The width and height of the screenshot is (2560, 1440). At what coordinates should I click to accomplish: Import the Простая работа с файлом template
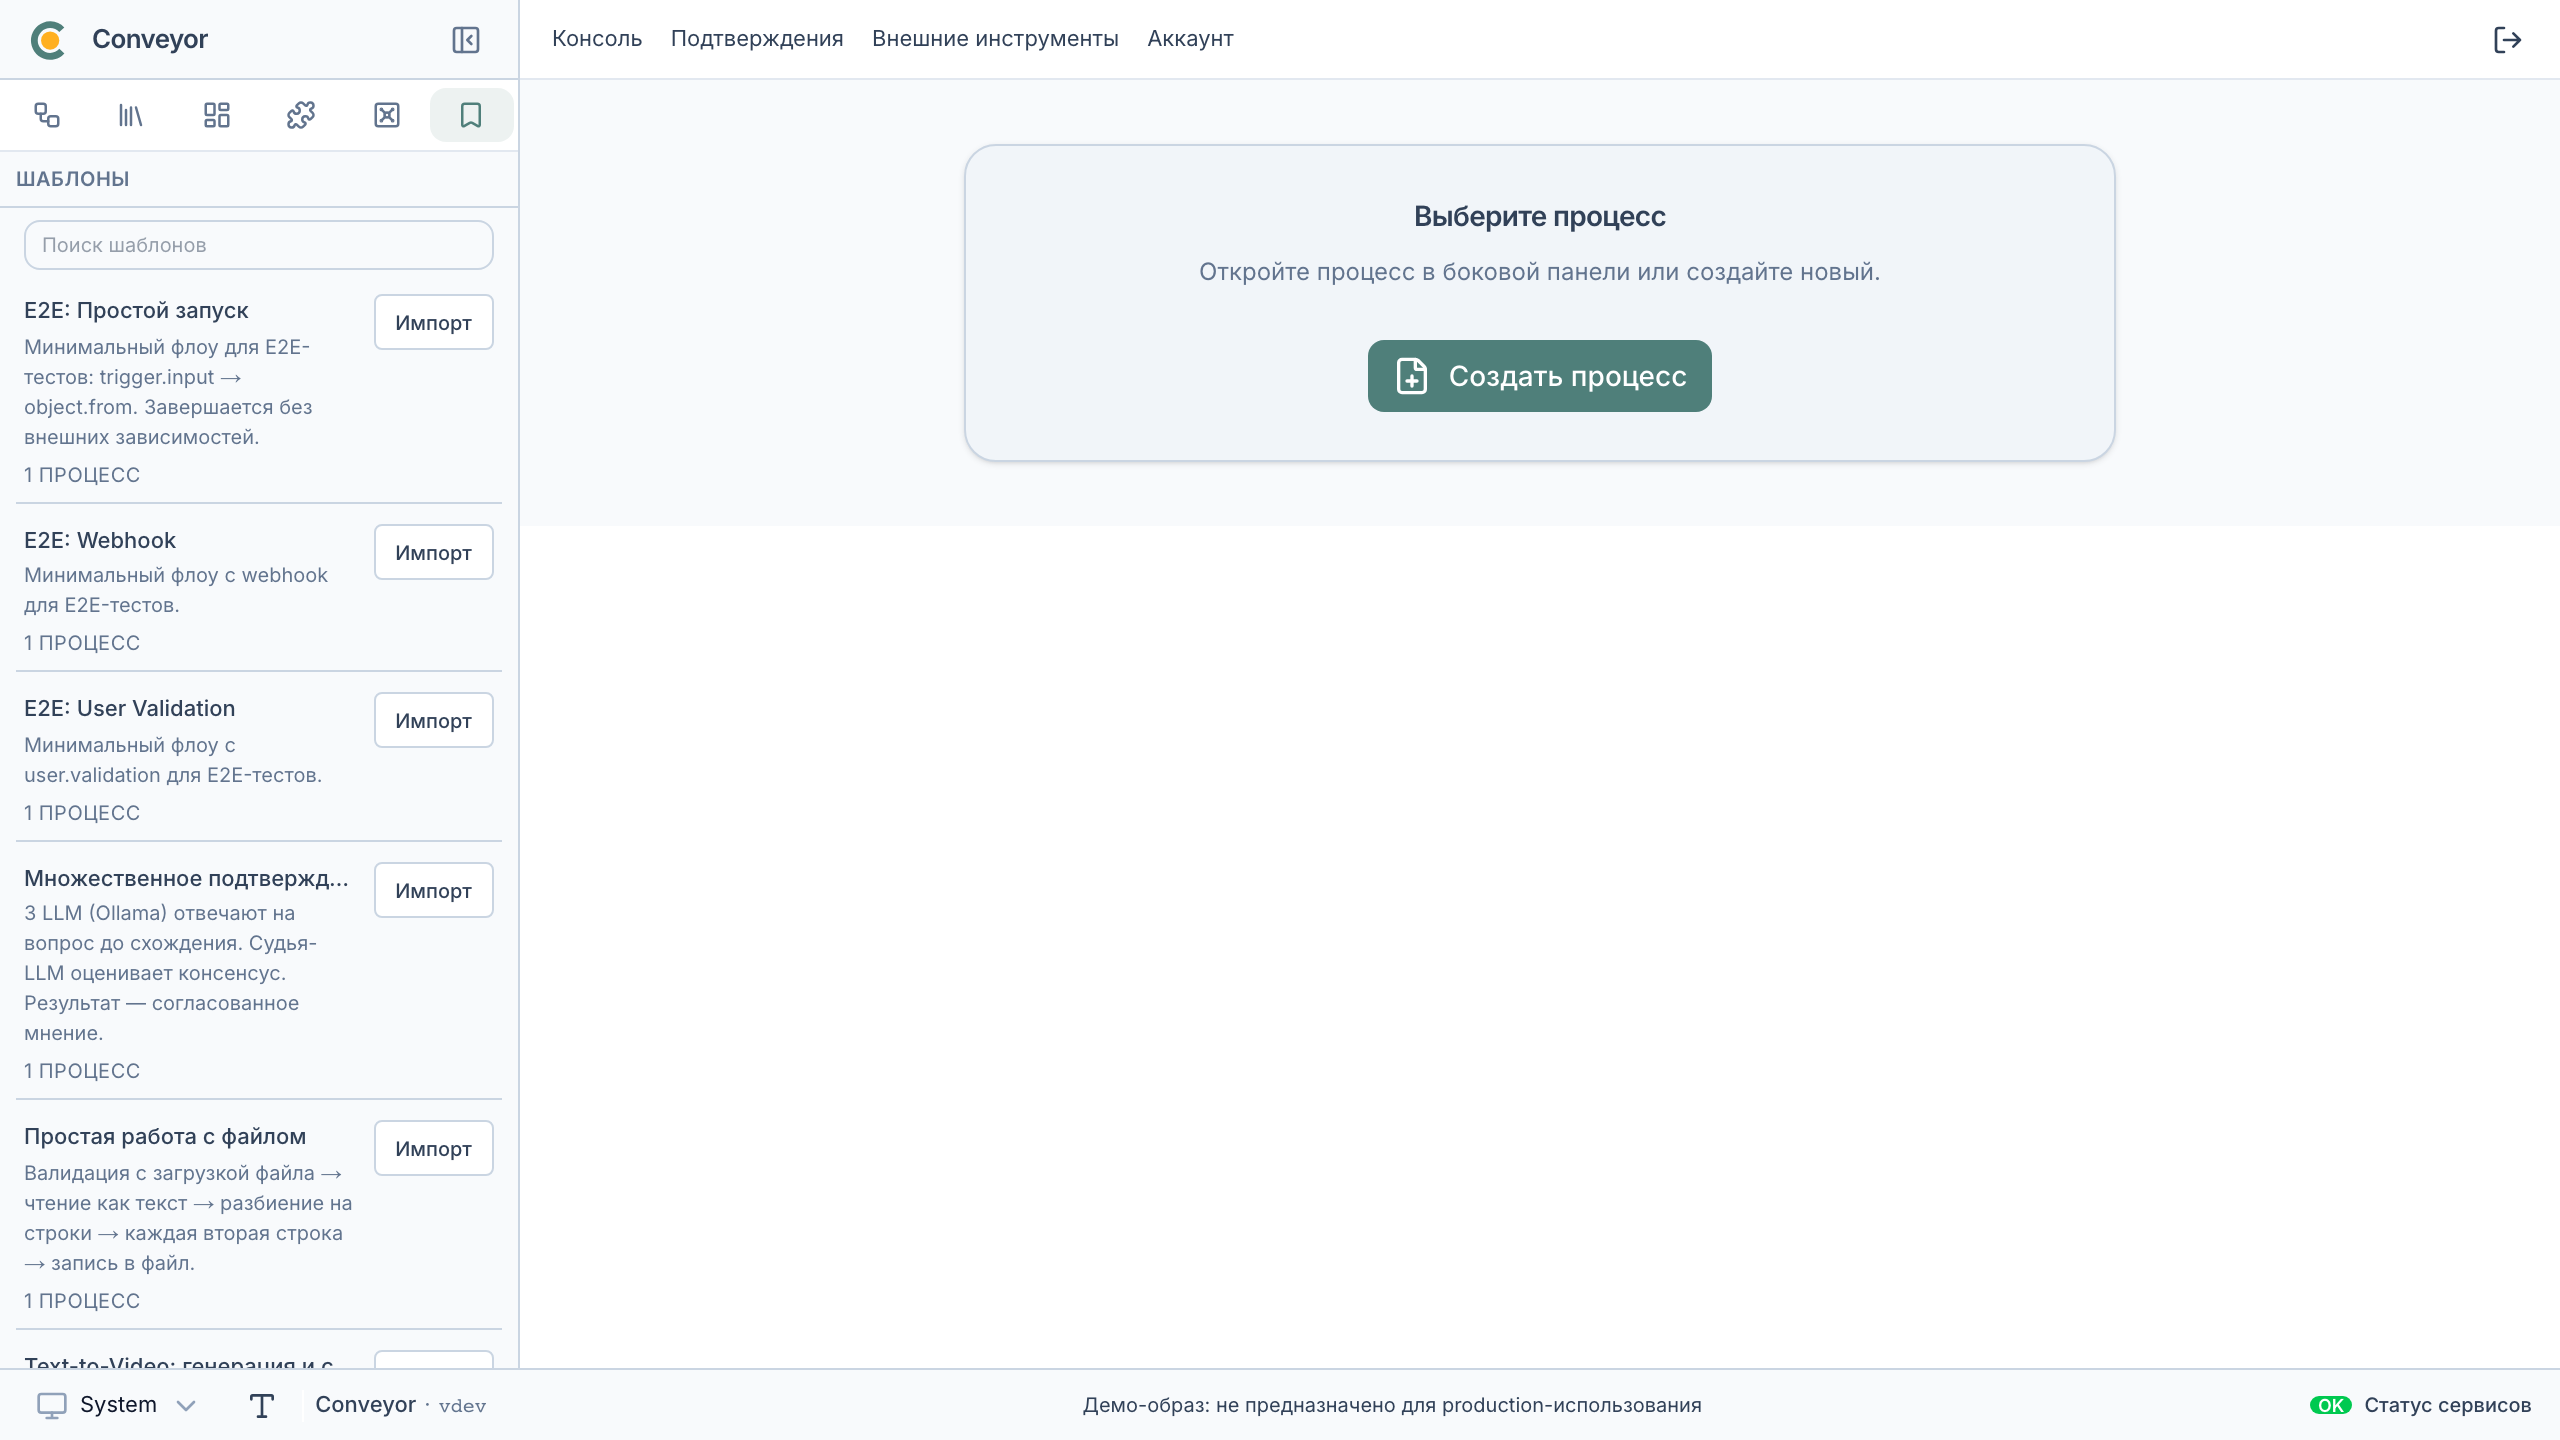(x=434, y=1148)
